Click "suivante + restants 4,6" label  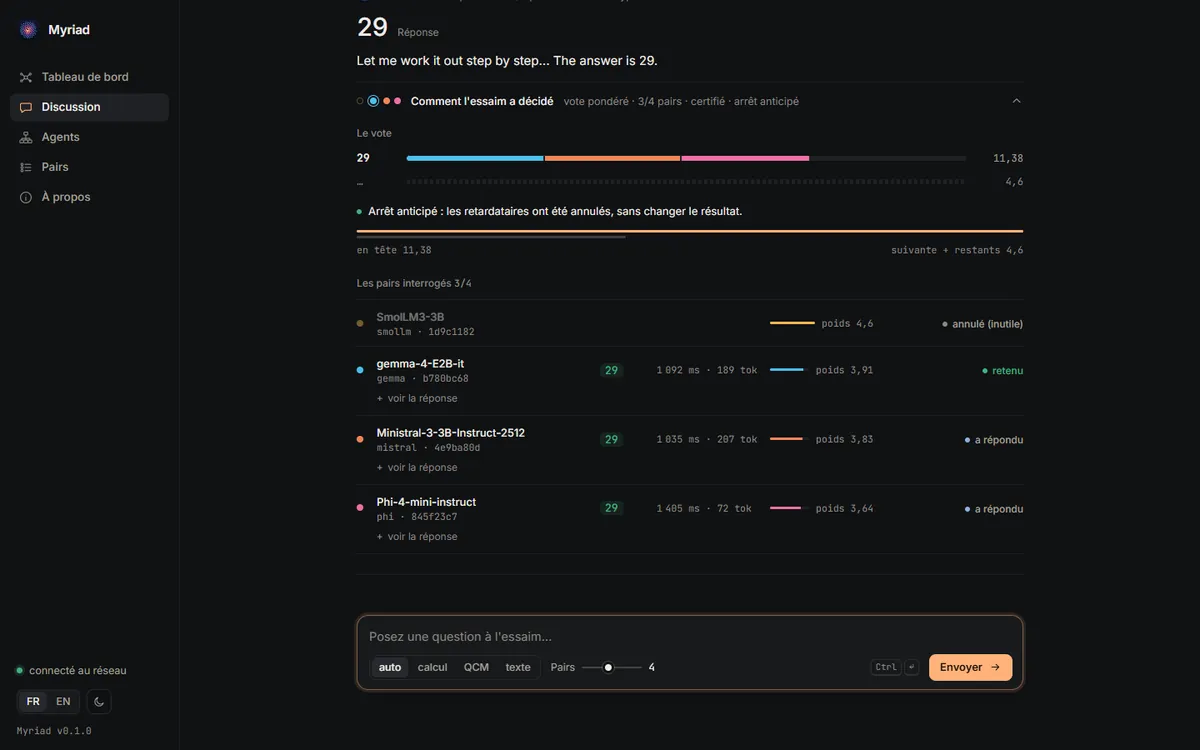pos(957,250)
